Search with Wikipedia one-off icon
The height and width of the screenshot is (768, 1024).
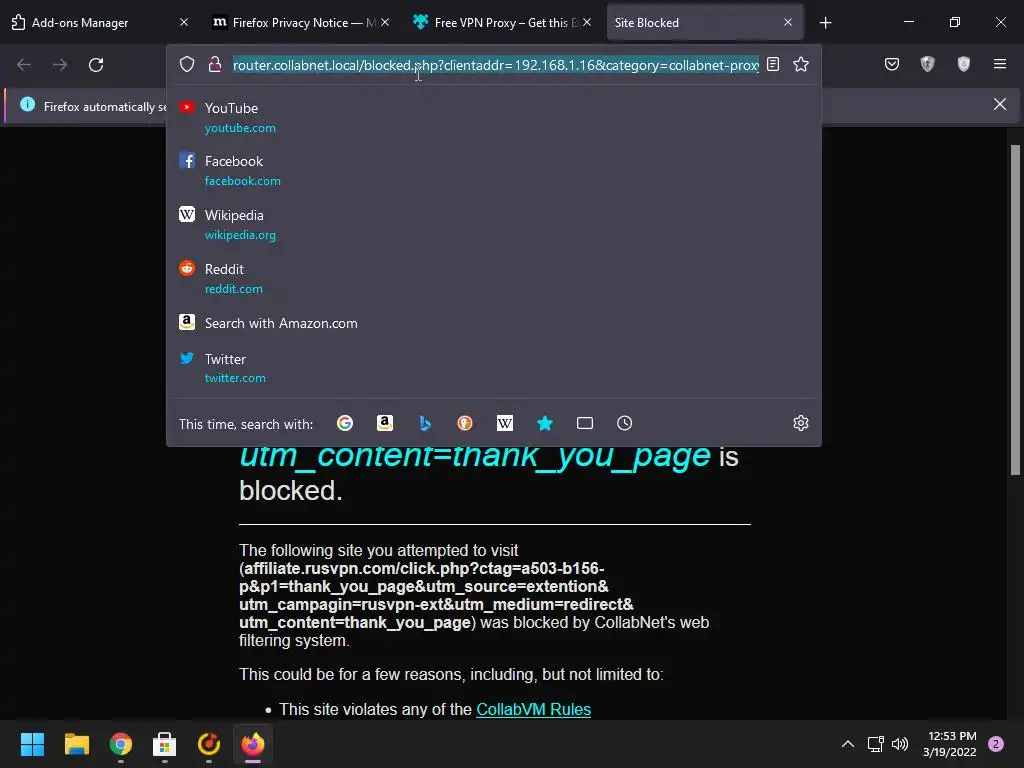pos(505,423)
